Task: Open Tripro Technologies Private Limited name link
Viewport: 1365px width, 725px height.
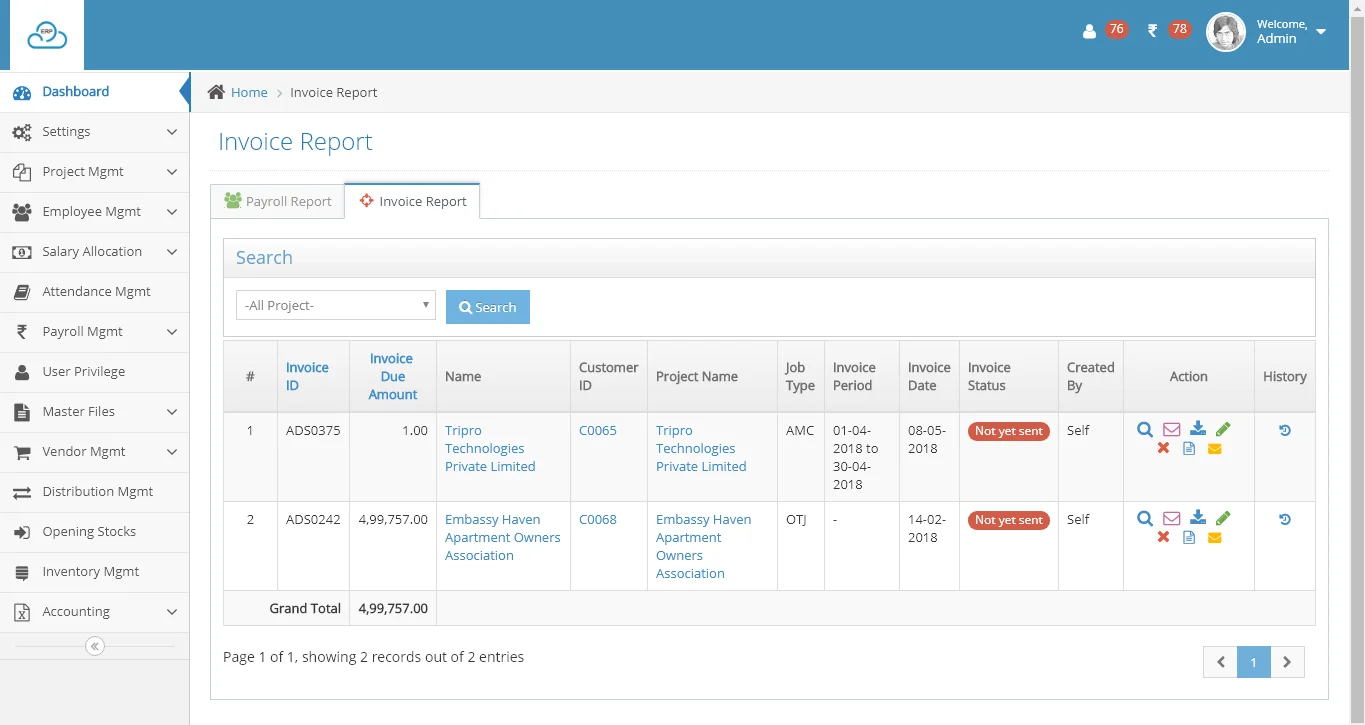Action: point(490,448)
